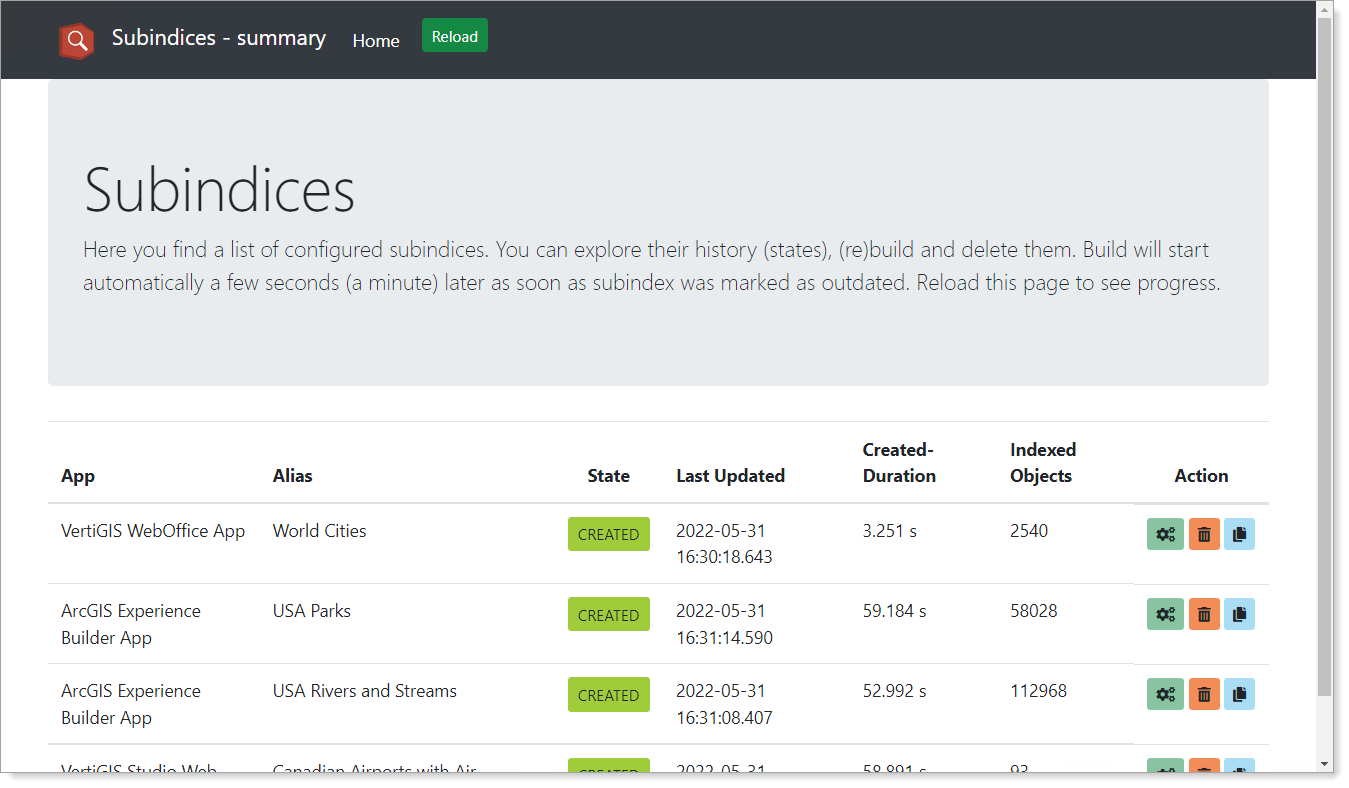
Task: Rebuild USA Parks subindex with gears icon
Action: tap(1165, 614)
